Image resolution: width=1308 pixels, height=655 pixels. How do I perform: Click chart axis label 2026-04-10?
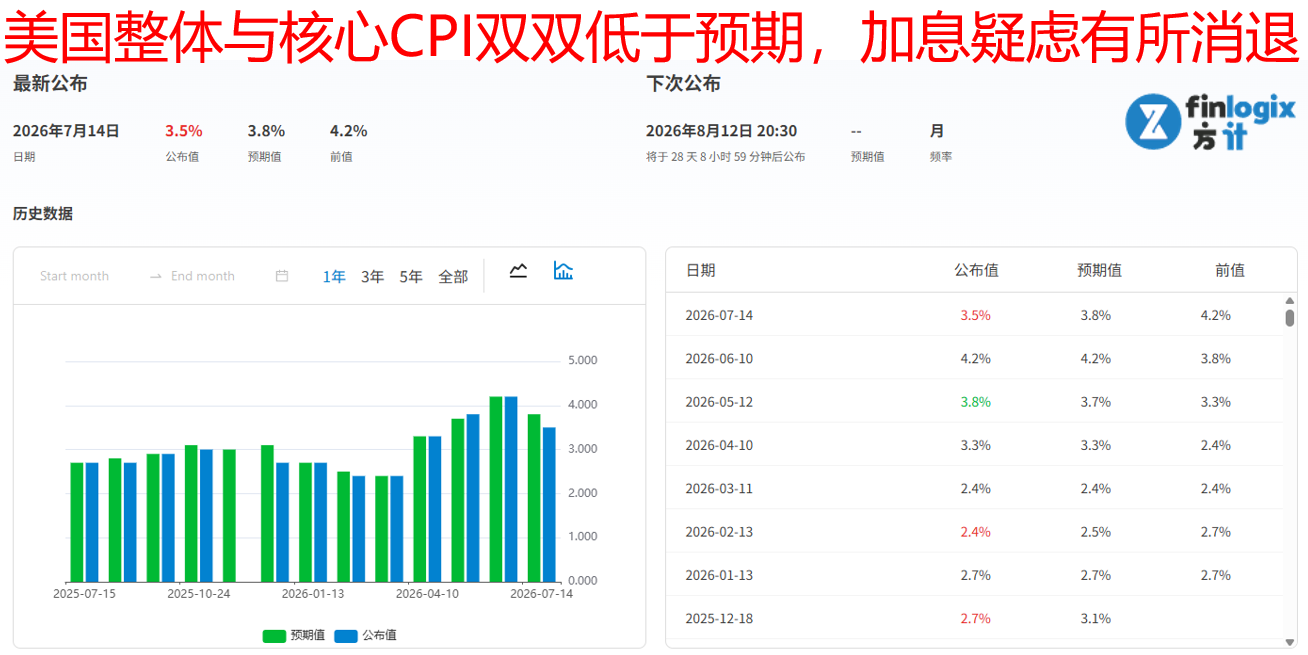[428, 593]
